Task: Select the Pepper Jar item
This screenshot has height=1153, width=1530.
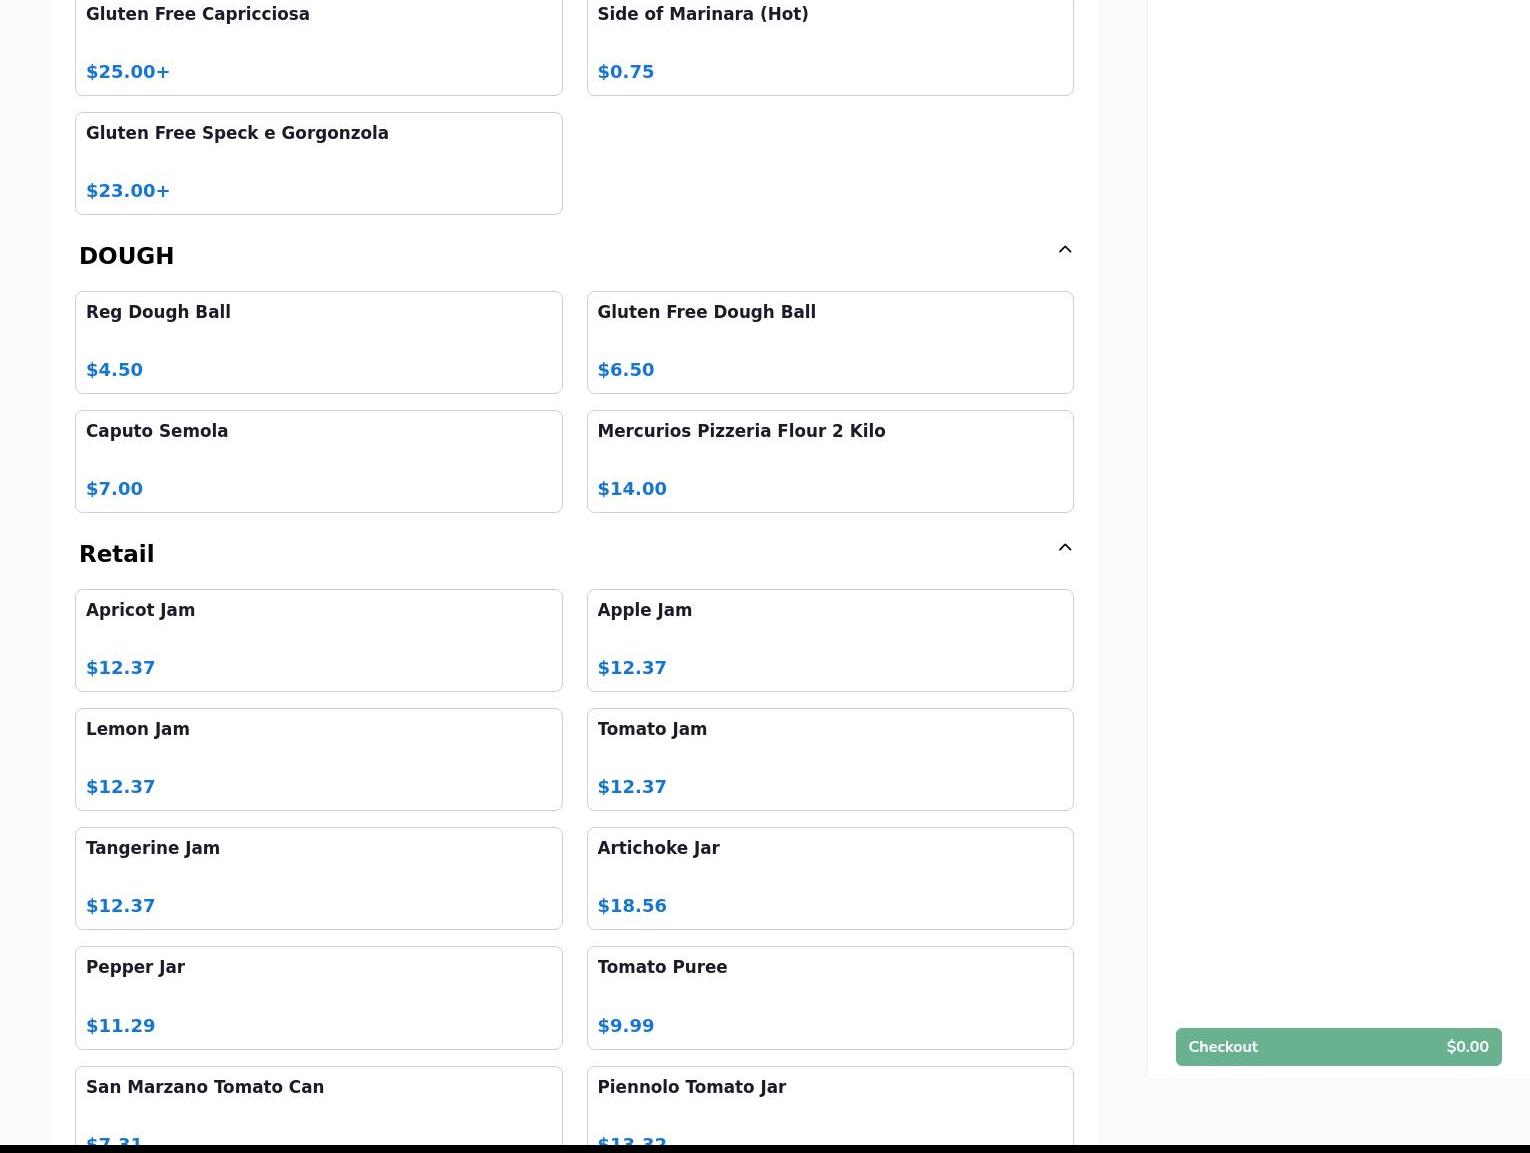Action: click(x=318, y=997)
